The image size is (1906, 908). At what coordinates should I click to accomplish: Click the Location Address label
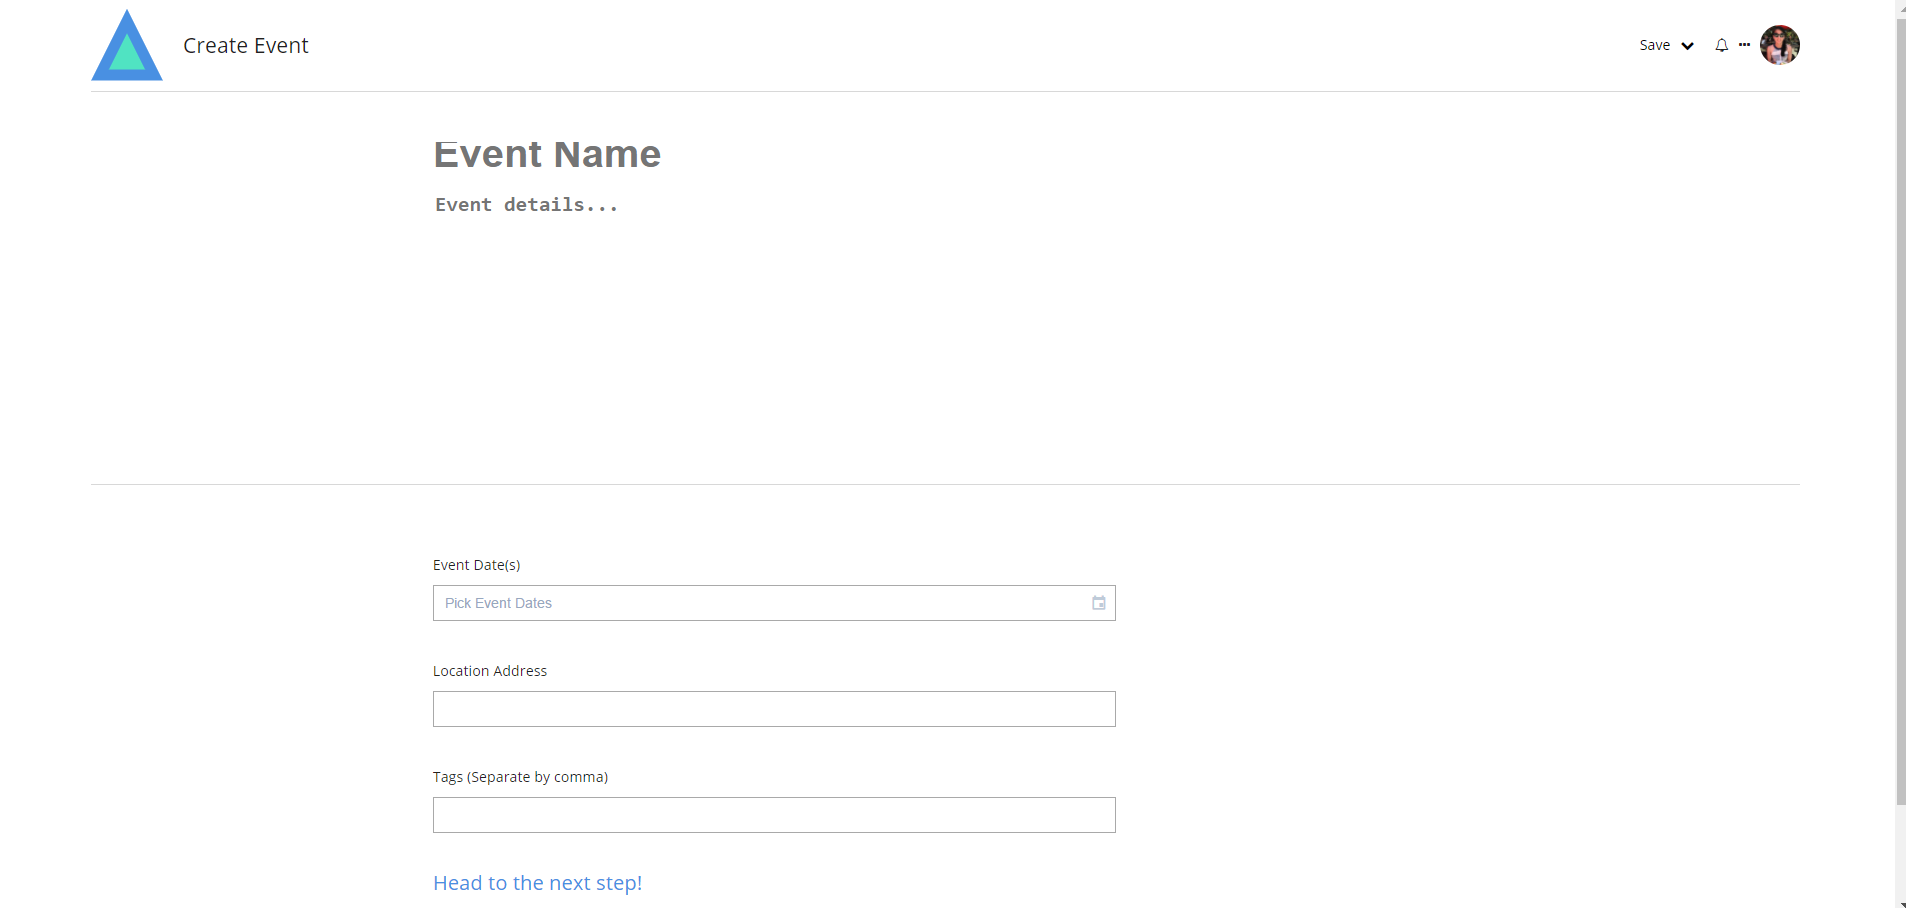pyautogui.click(x=489, y=671)
